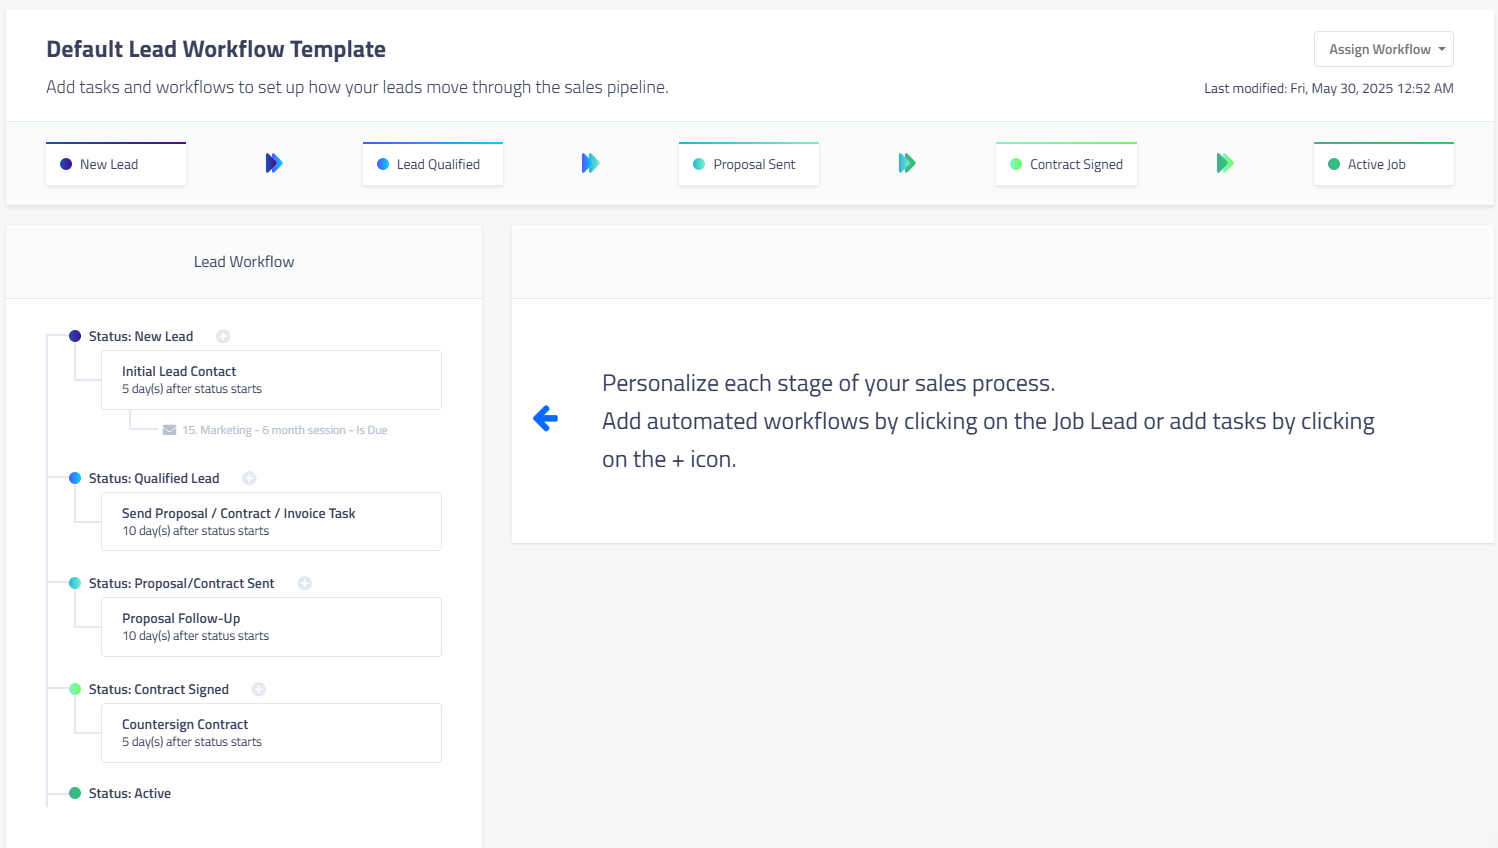Click the blue left arrow icon
1498x848 pixels.
point(545,419)
